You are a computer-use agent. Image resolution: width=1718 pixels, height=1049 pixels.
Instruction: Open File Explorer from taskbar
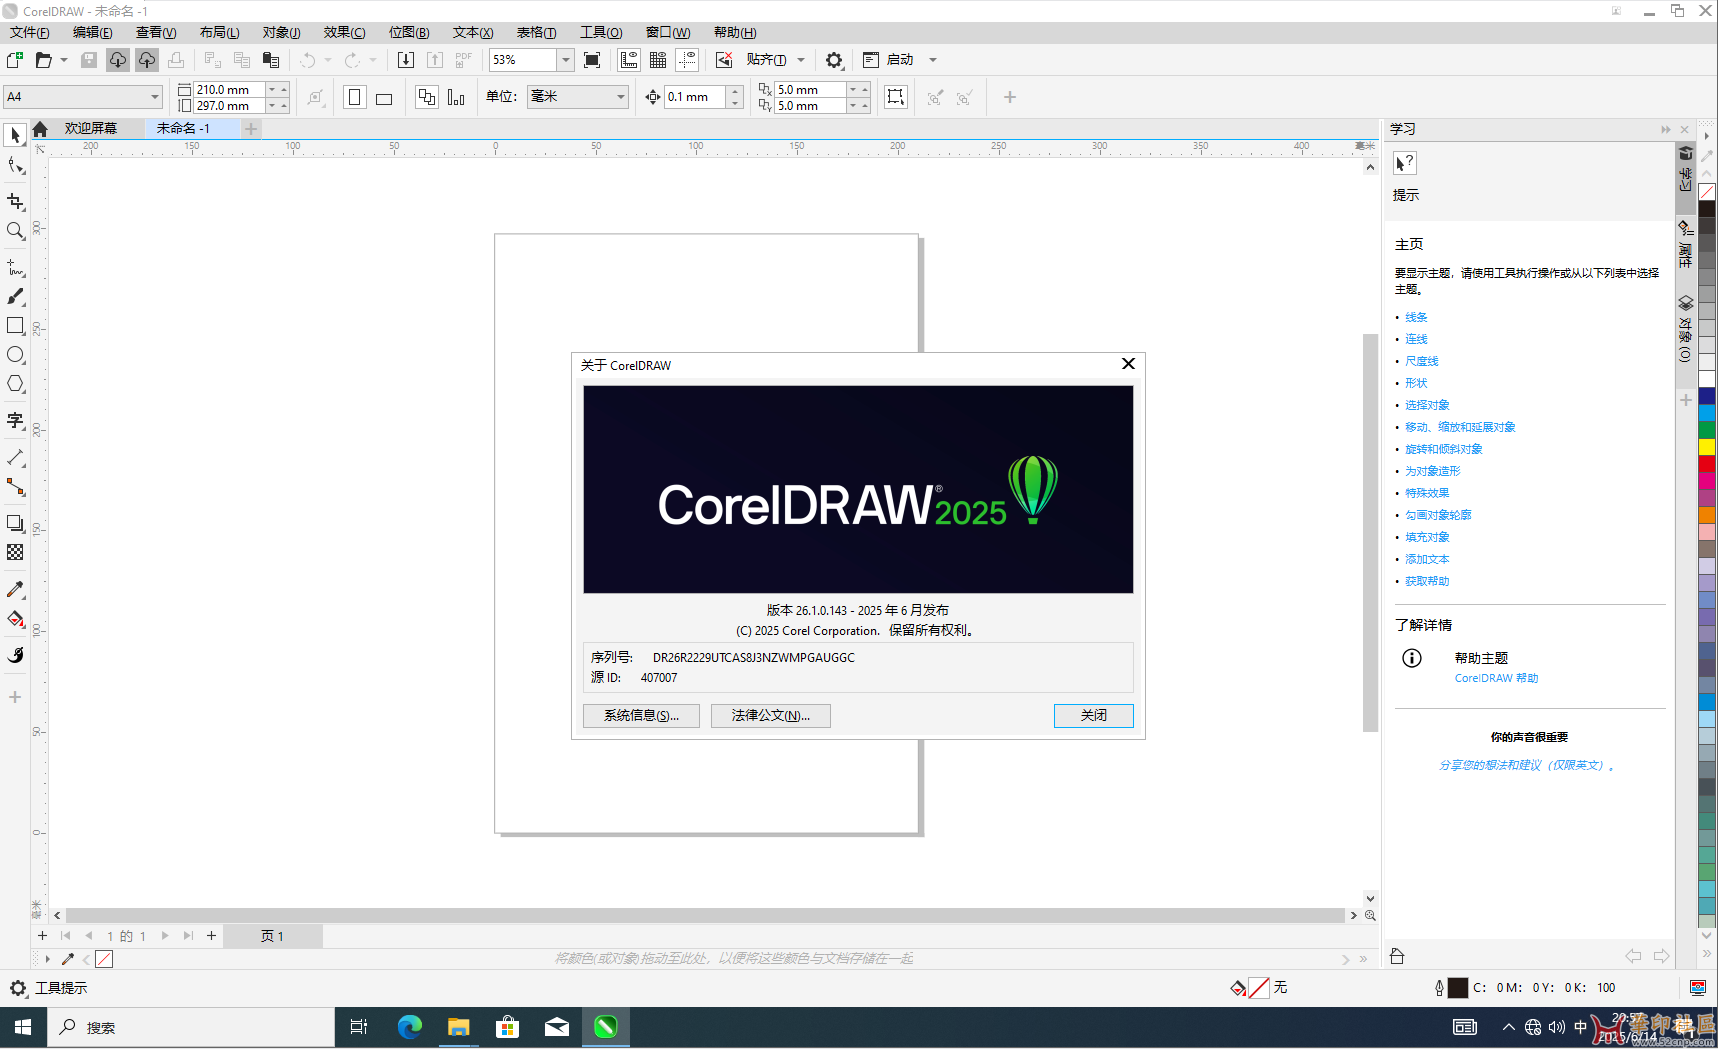[x=458, y=1027]
